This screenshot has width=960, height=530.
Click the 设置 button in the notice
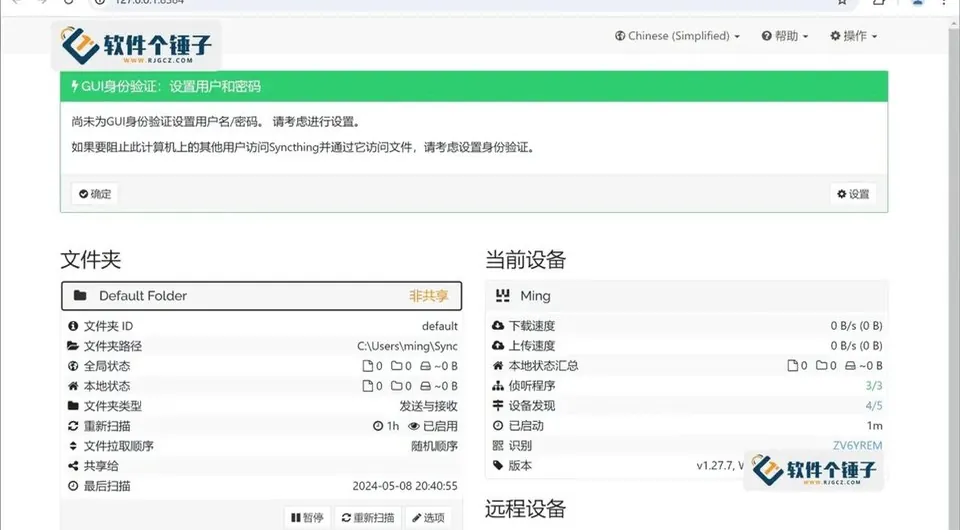[853, 194]
